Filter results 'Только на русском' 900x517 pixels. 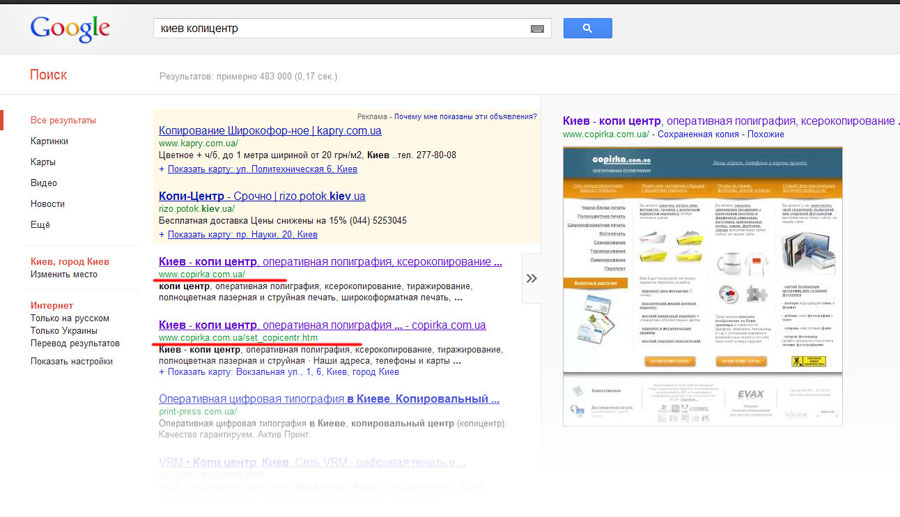coord(69,318)
